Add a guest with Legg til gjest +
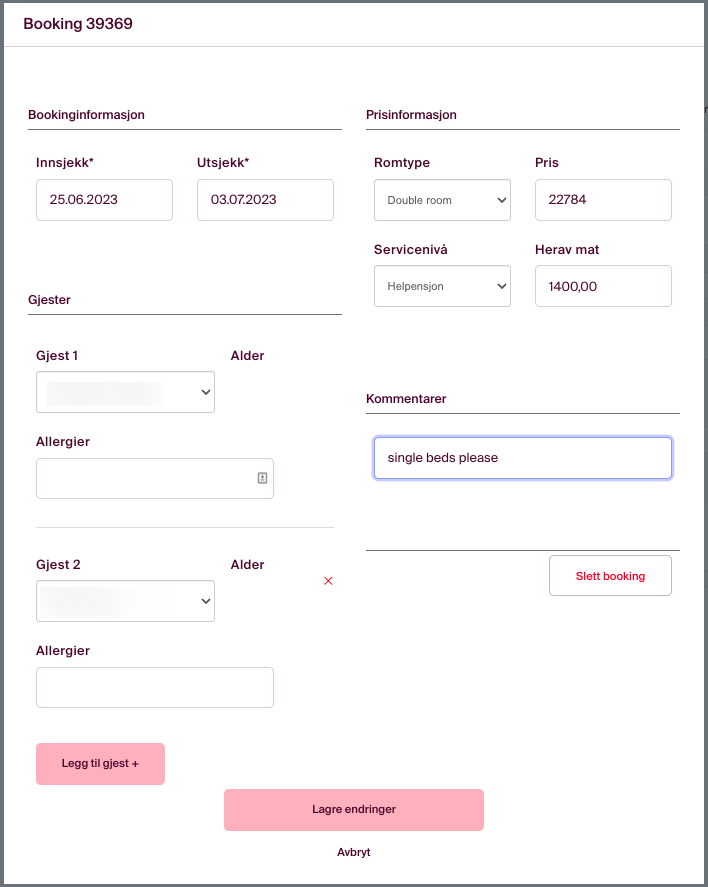Image resolution: width=708 pixels, height=887 pixels. 101,764
